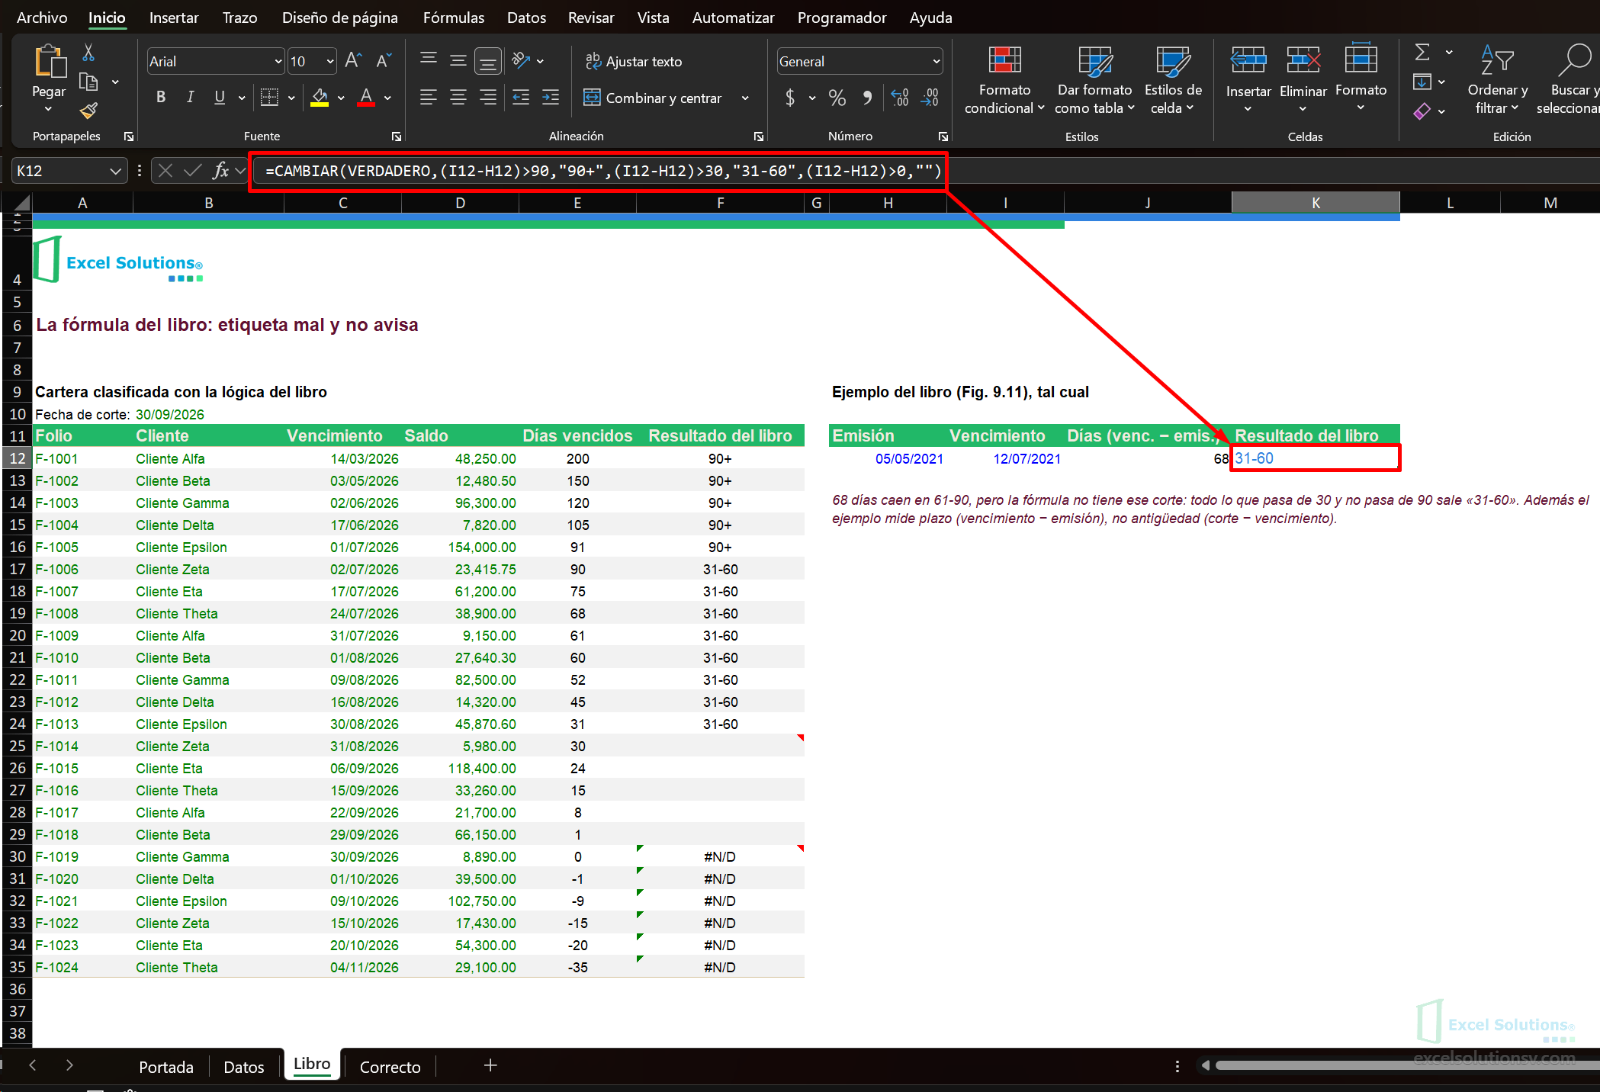Viewport: 1600px width, 1092px height.
Task: Open the Fórmulas ribbon tab
Action: 454,18
